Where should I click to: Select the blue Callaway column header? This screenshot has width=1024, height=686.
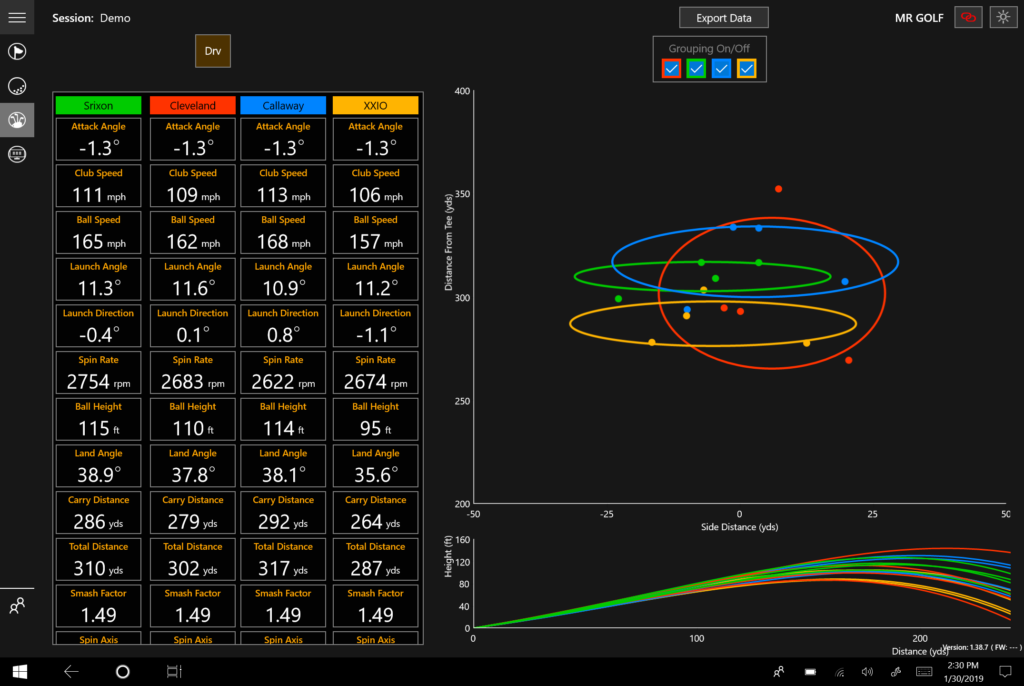point(283,105)
